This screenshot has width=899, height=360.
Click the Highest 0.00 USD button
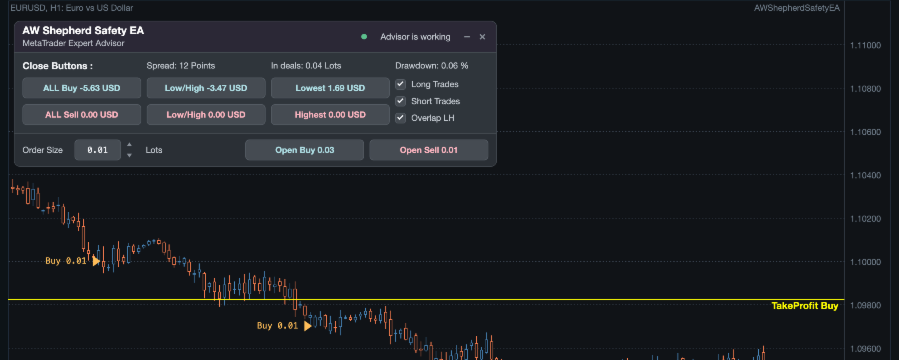[x=330, y=115]
